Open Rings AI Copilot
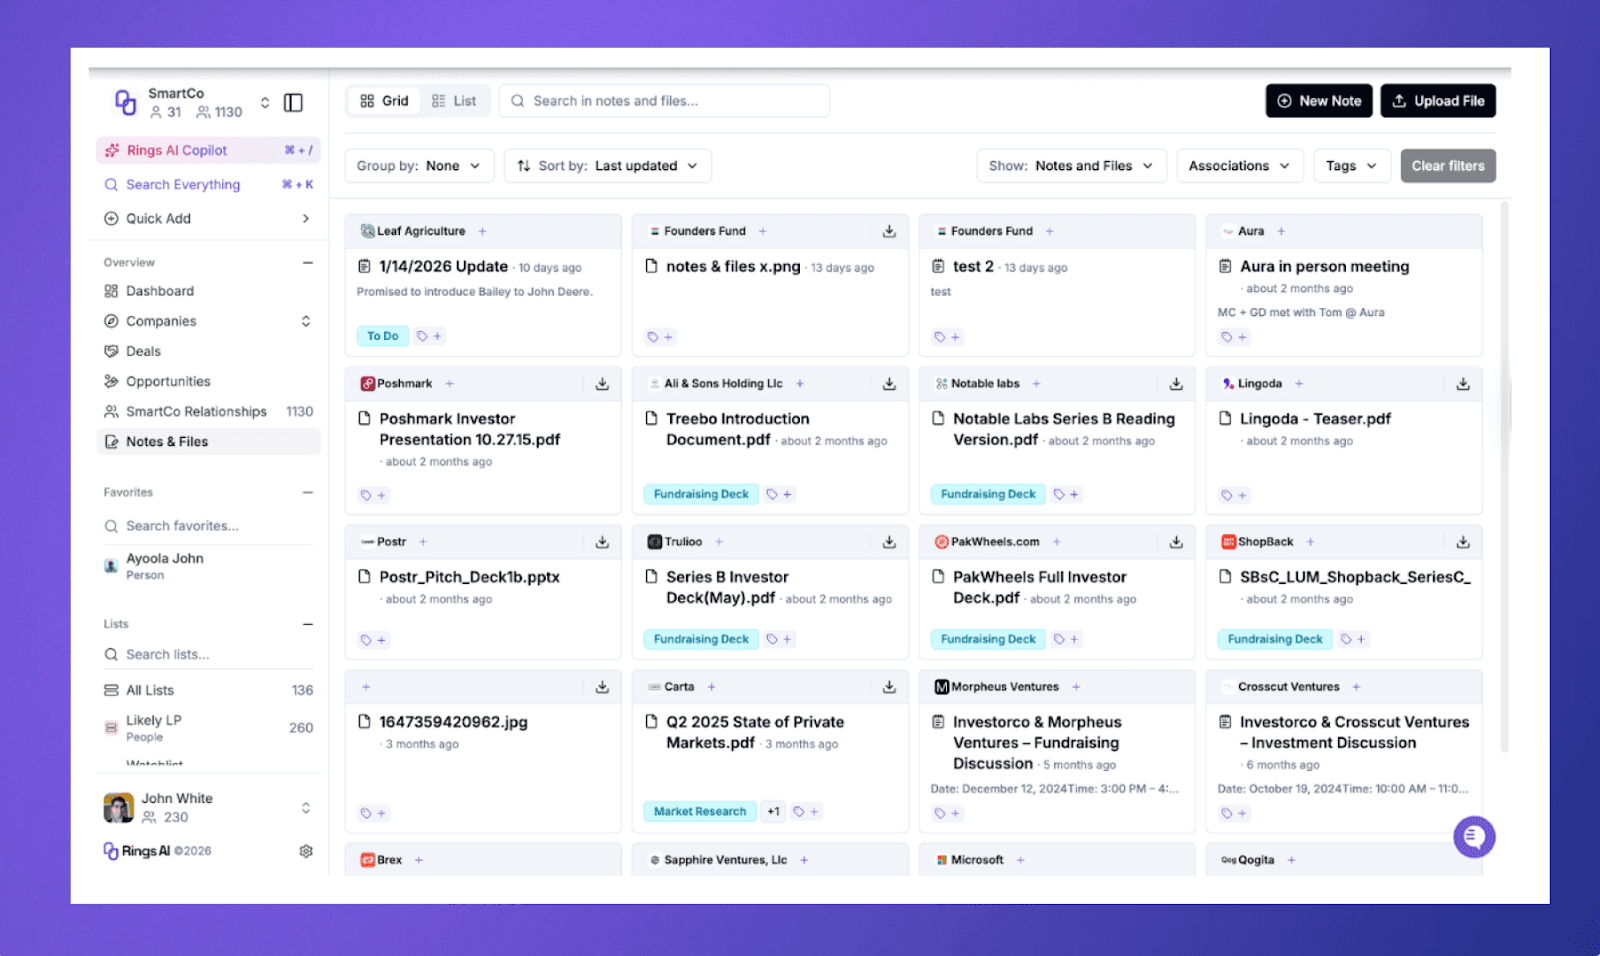Viewport: 1600px width, 956px height. tap(208, 150)
